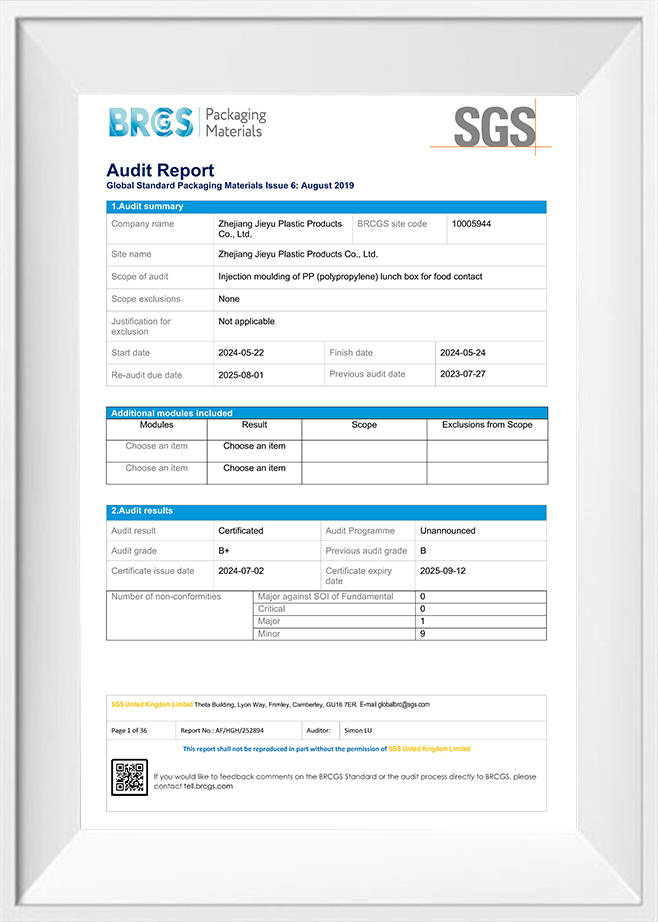Click the 'Number of non-conformities' label
Viewport: 658px width, 922px height.
[x=166, y=597]
